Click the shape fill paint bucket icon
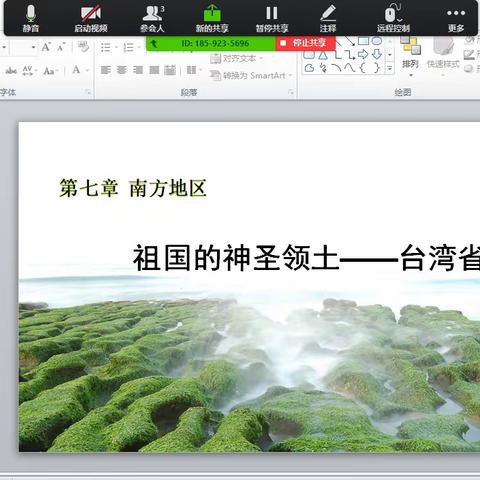This screenshot has height=480, width=480. 469,41
